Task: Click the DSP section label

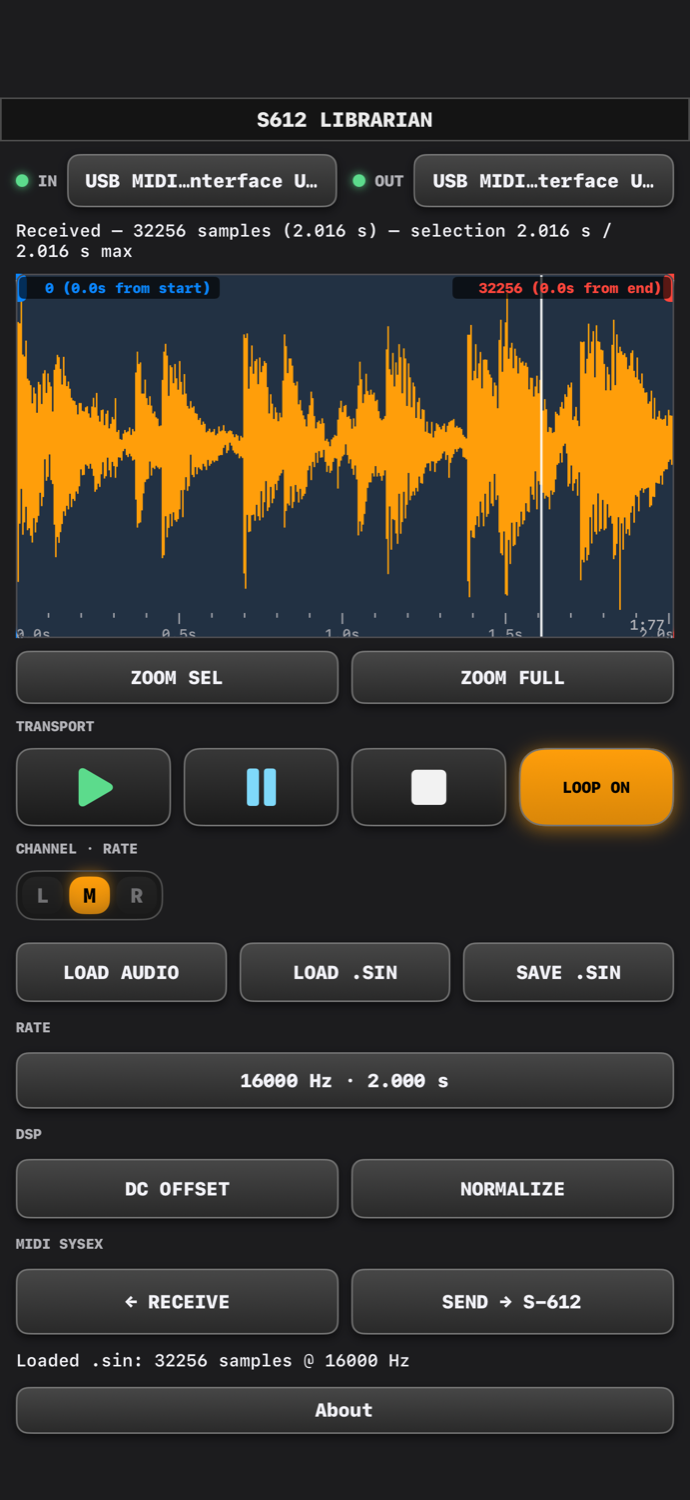Action: (29, 1134)
